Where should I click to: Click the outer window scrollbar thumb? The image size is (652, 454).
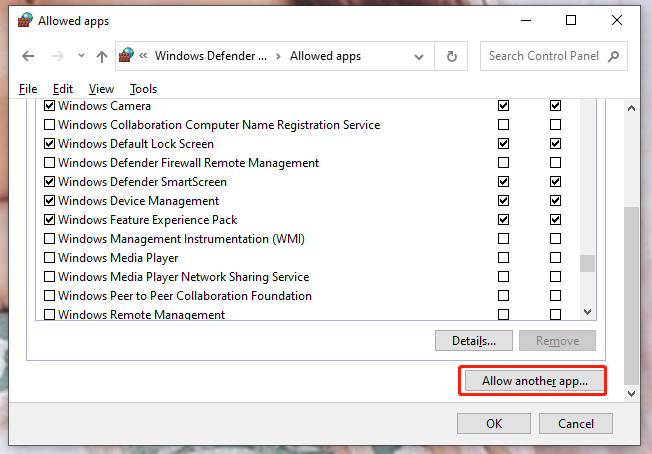631,296
